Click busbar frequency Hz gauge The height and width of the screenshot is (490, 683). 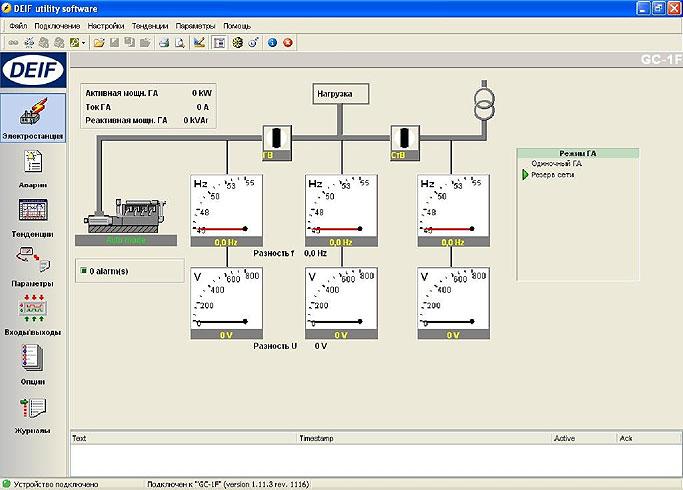pyautogui.click(x=342, y=211)
